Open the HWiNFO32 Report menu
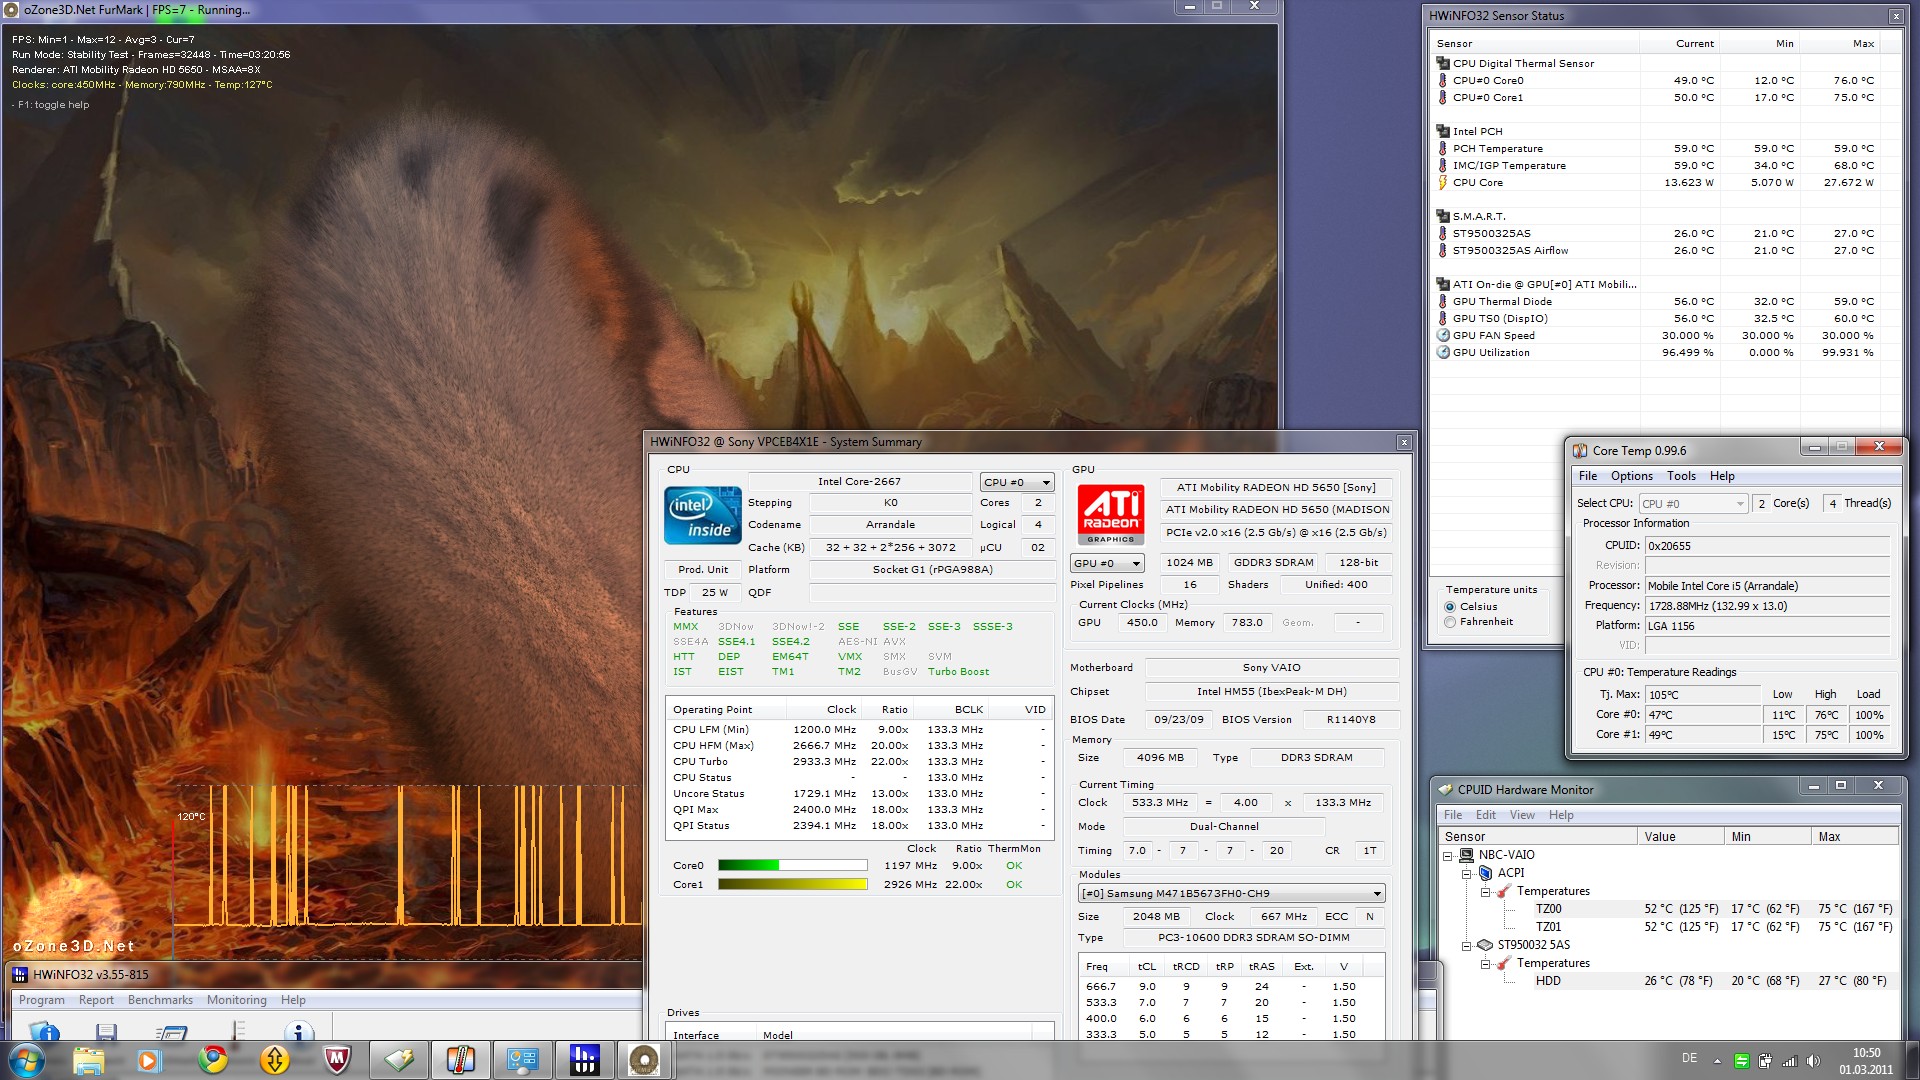The image size is (1920, 1080). pyautogui.click(x=96, y=1000)
